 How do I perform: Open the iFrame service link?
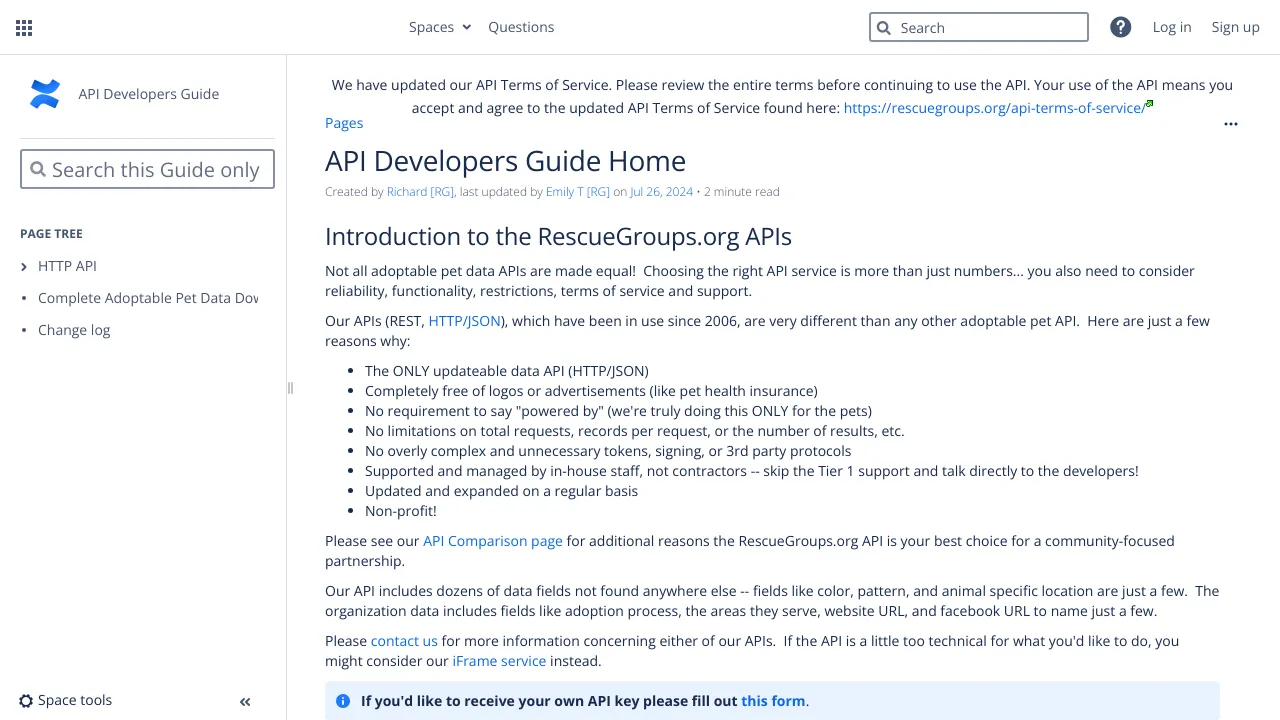click(x=499, y=661)
